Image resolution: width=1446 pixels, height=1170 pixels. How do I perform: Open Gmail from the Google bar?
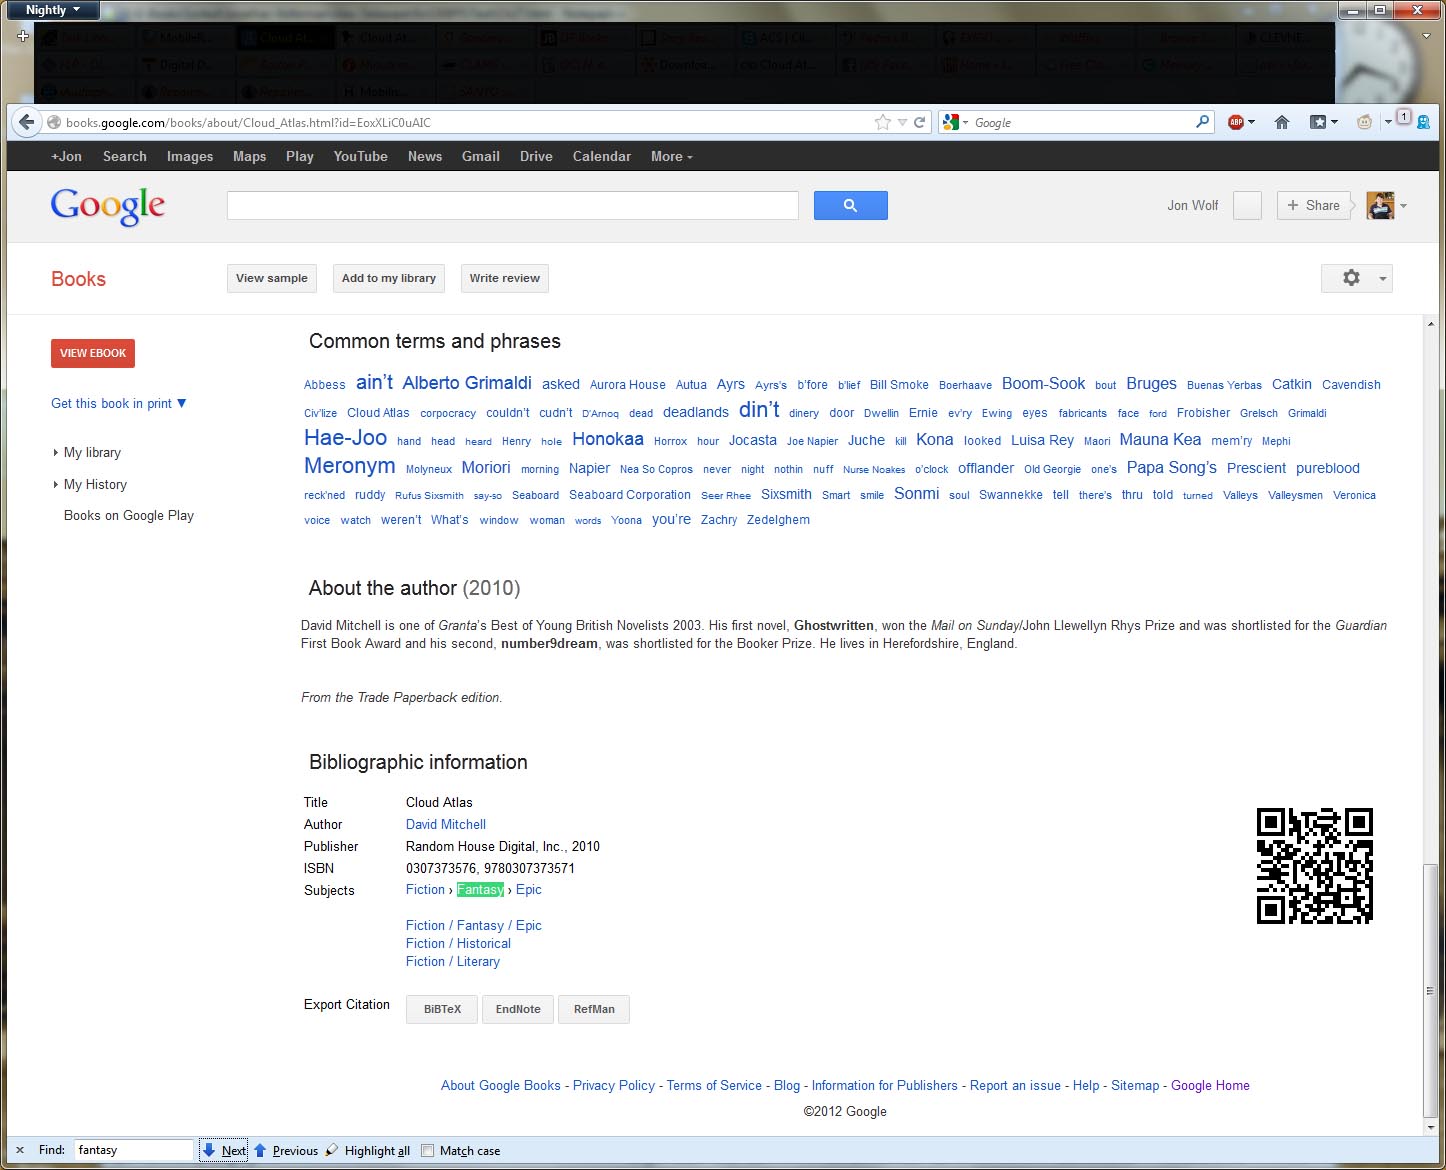pos(481,156)
